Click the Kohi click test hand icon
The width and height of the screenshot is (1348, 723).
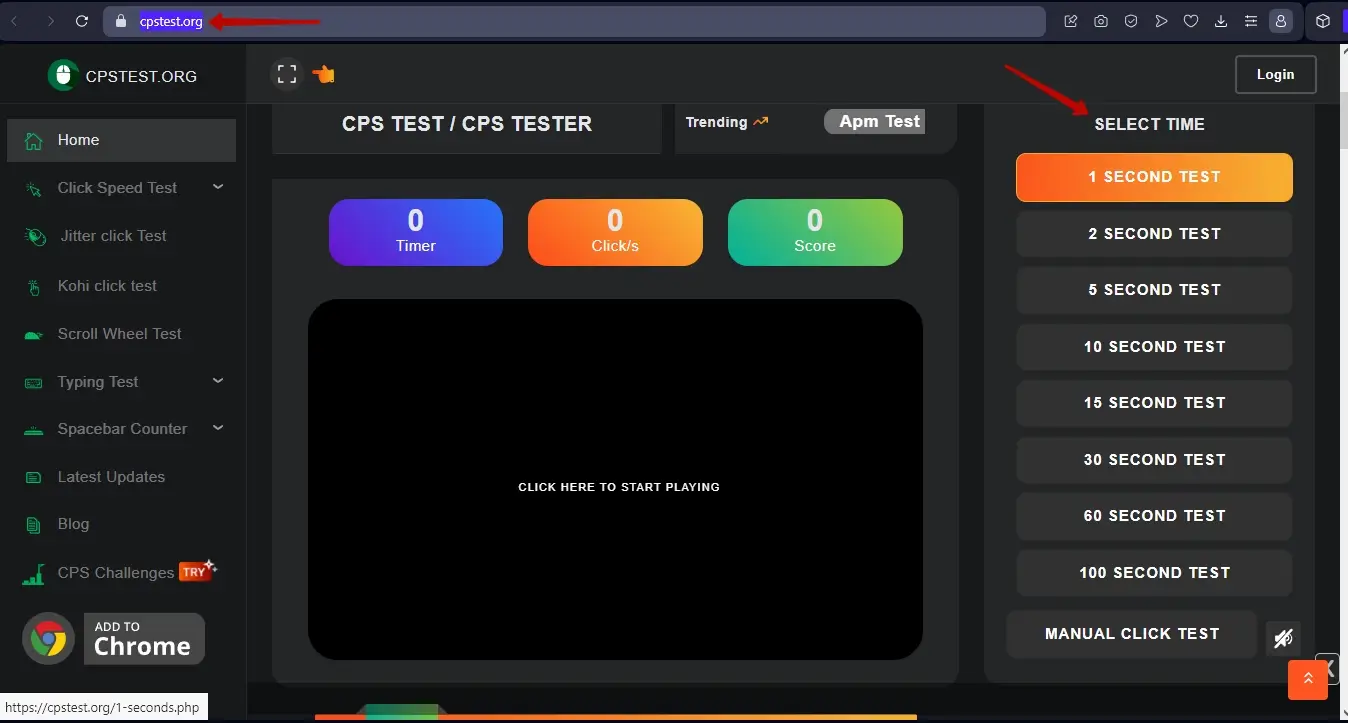click(34, 287)
